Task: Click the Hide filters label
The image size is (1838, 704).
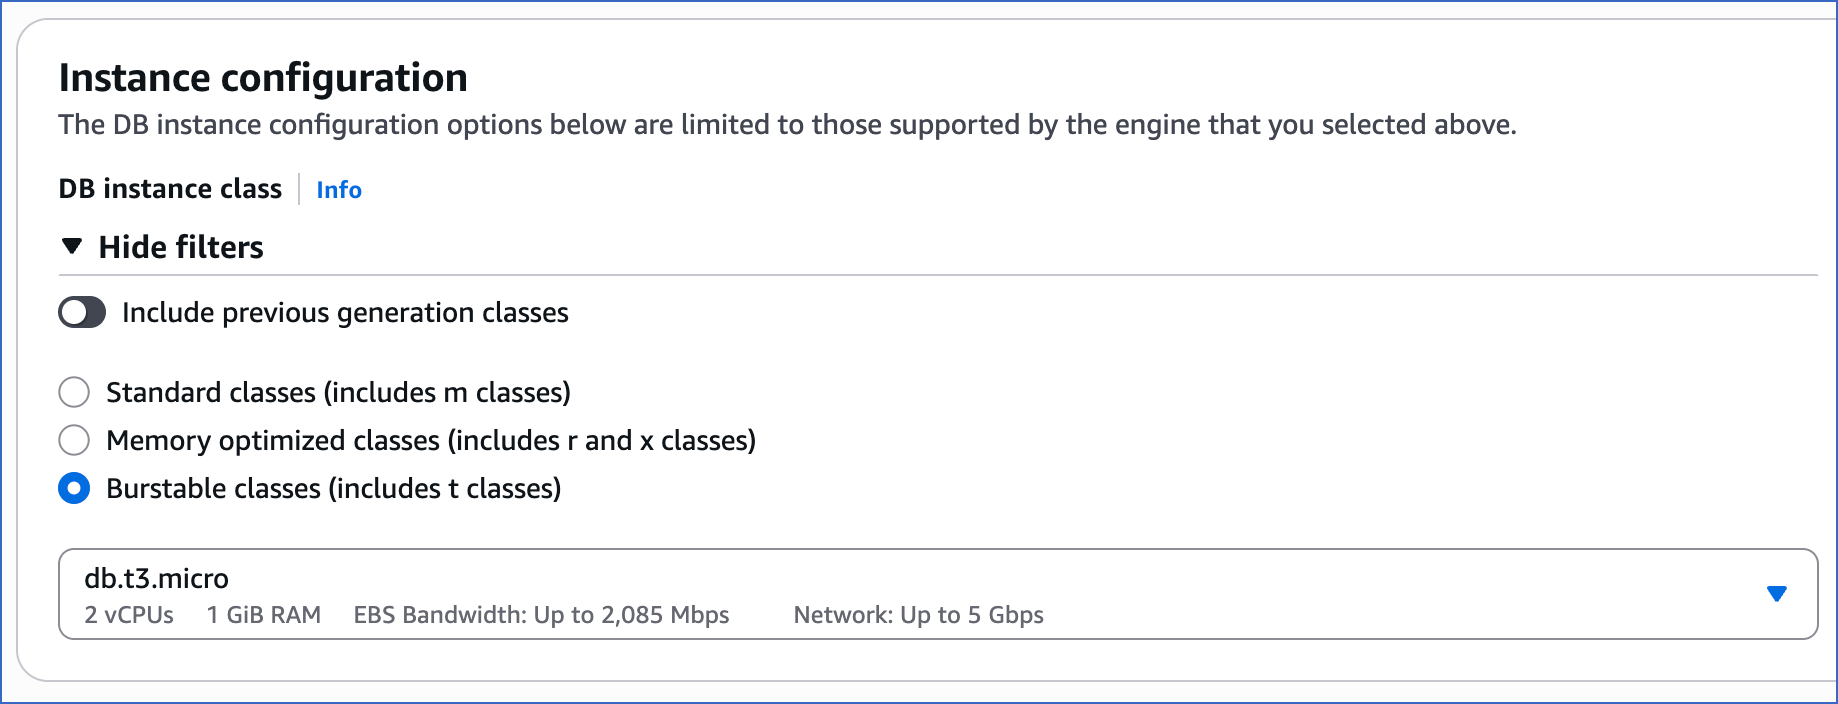Action: click(x=180, y=246)
